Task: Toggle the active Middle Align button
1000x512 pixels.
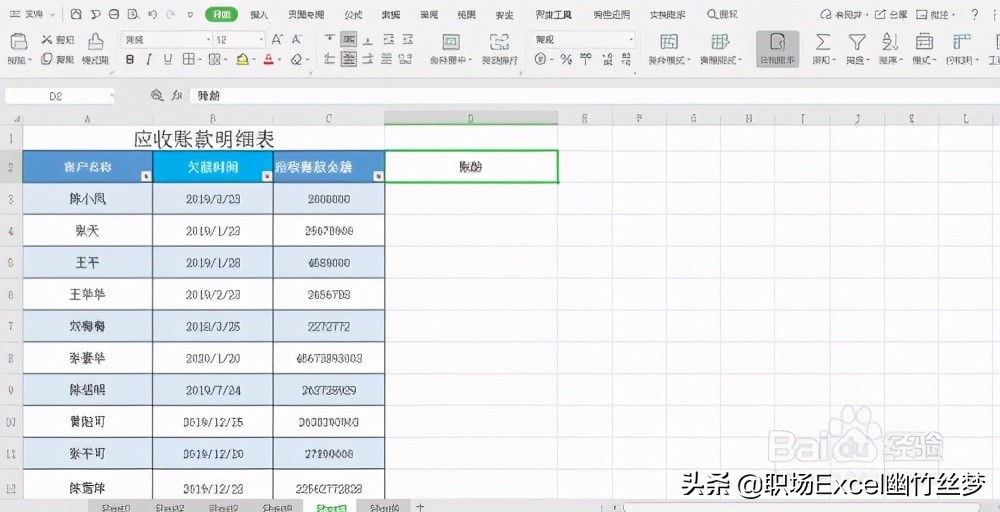Action: click(348, 40)
